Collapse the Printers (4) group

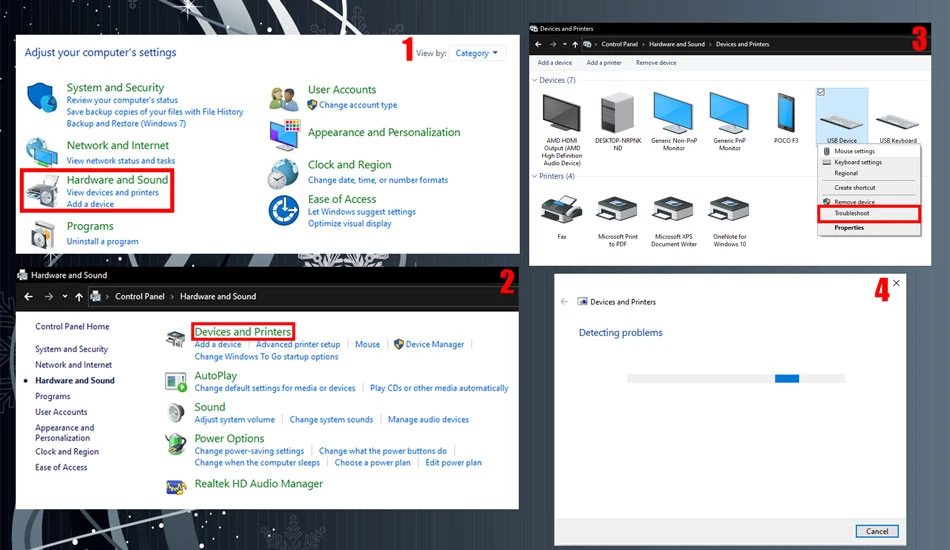click(x=534, y=176)
